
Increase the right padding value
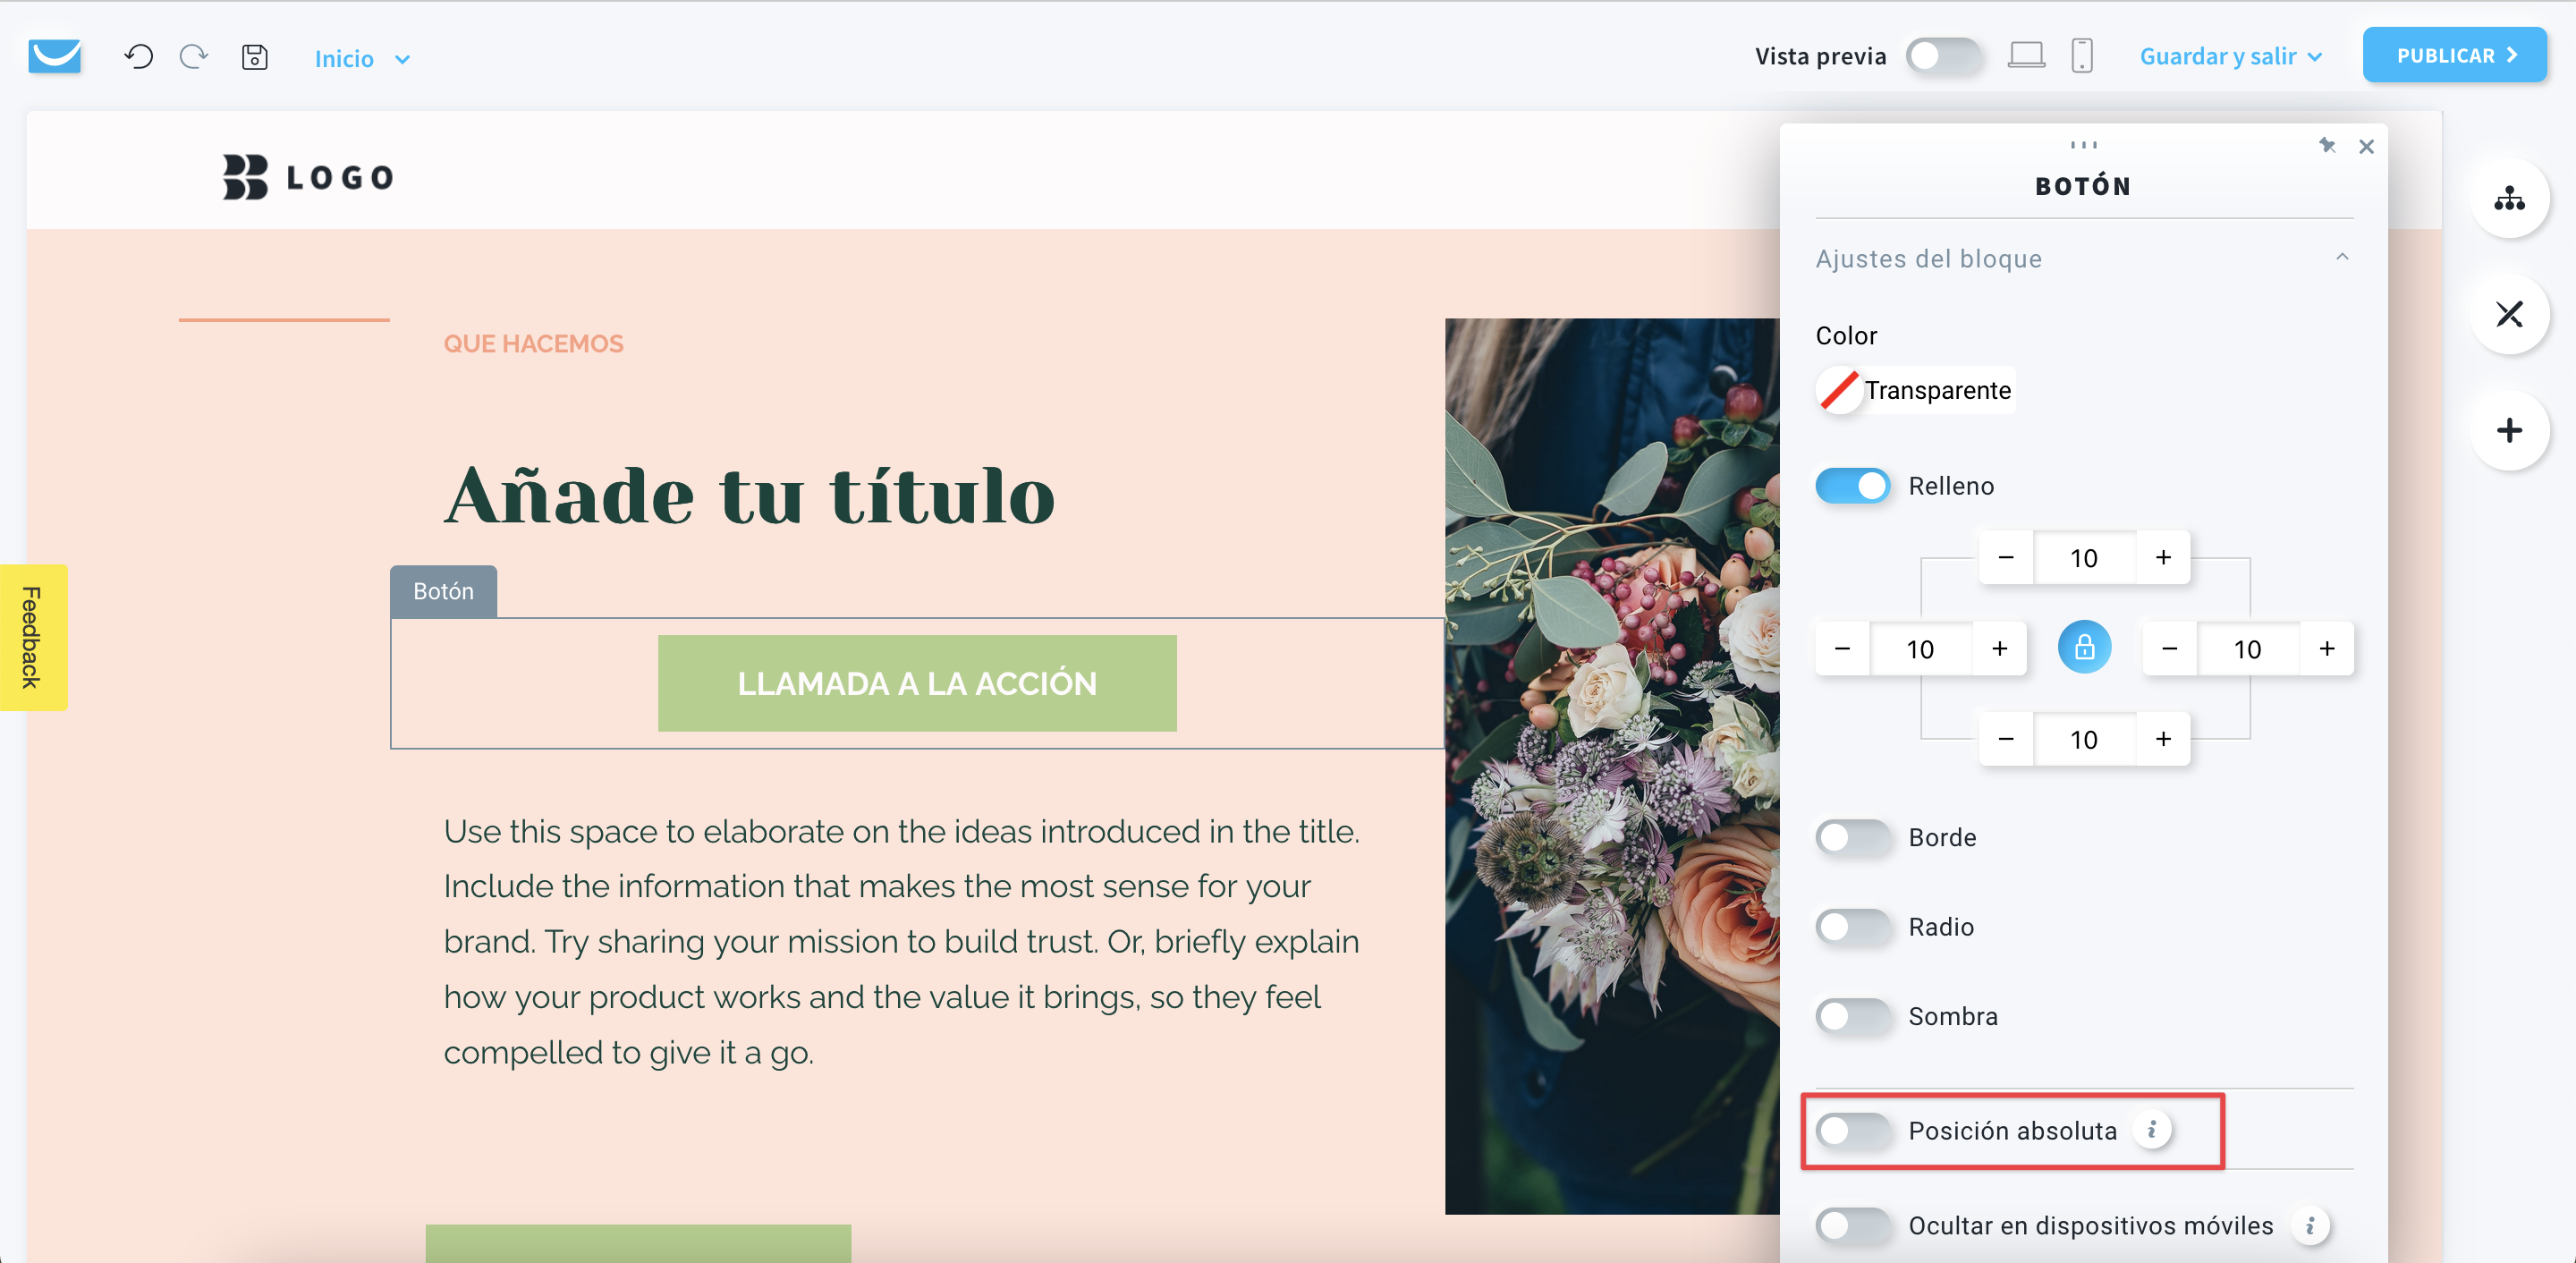pyautogui.click(x=2327, y=649)
